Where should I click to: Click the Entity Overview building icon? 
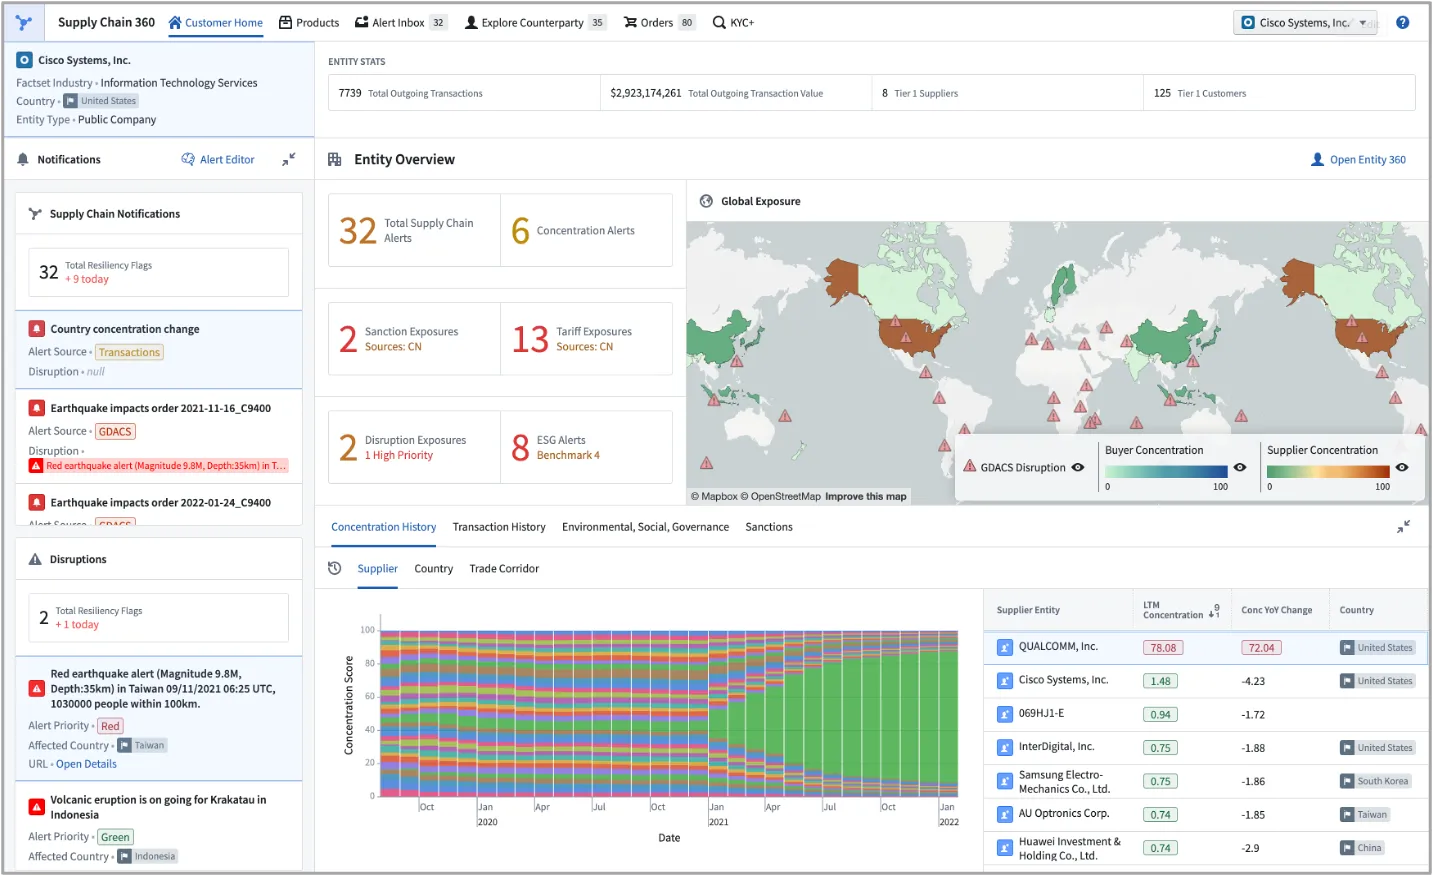coord(335,160)
